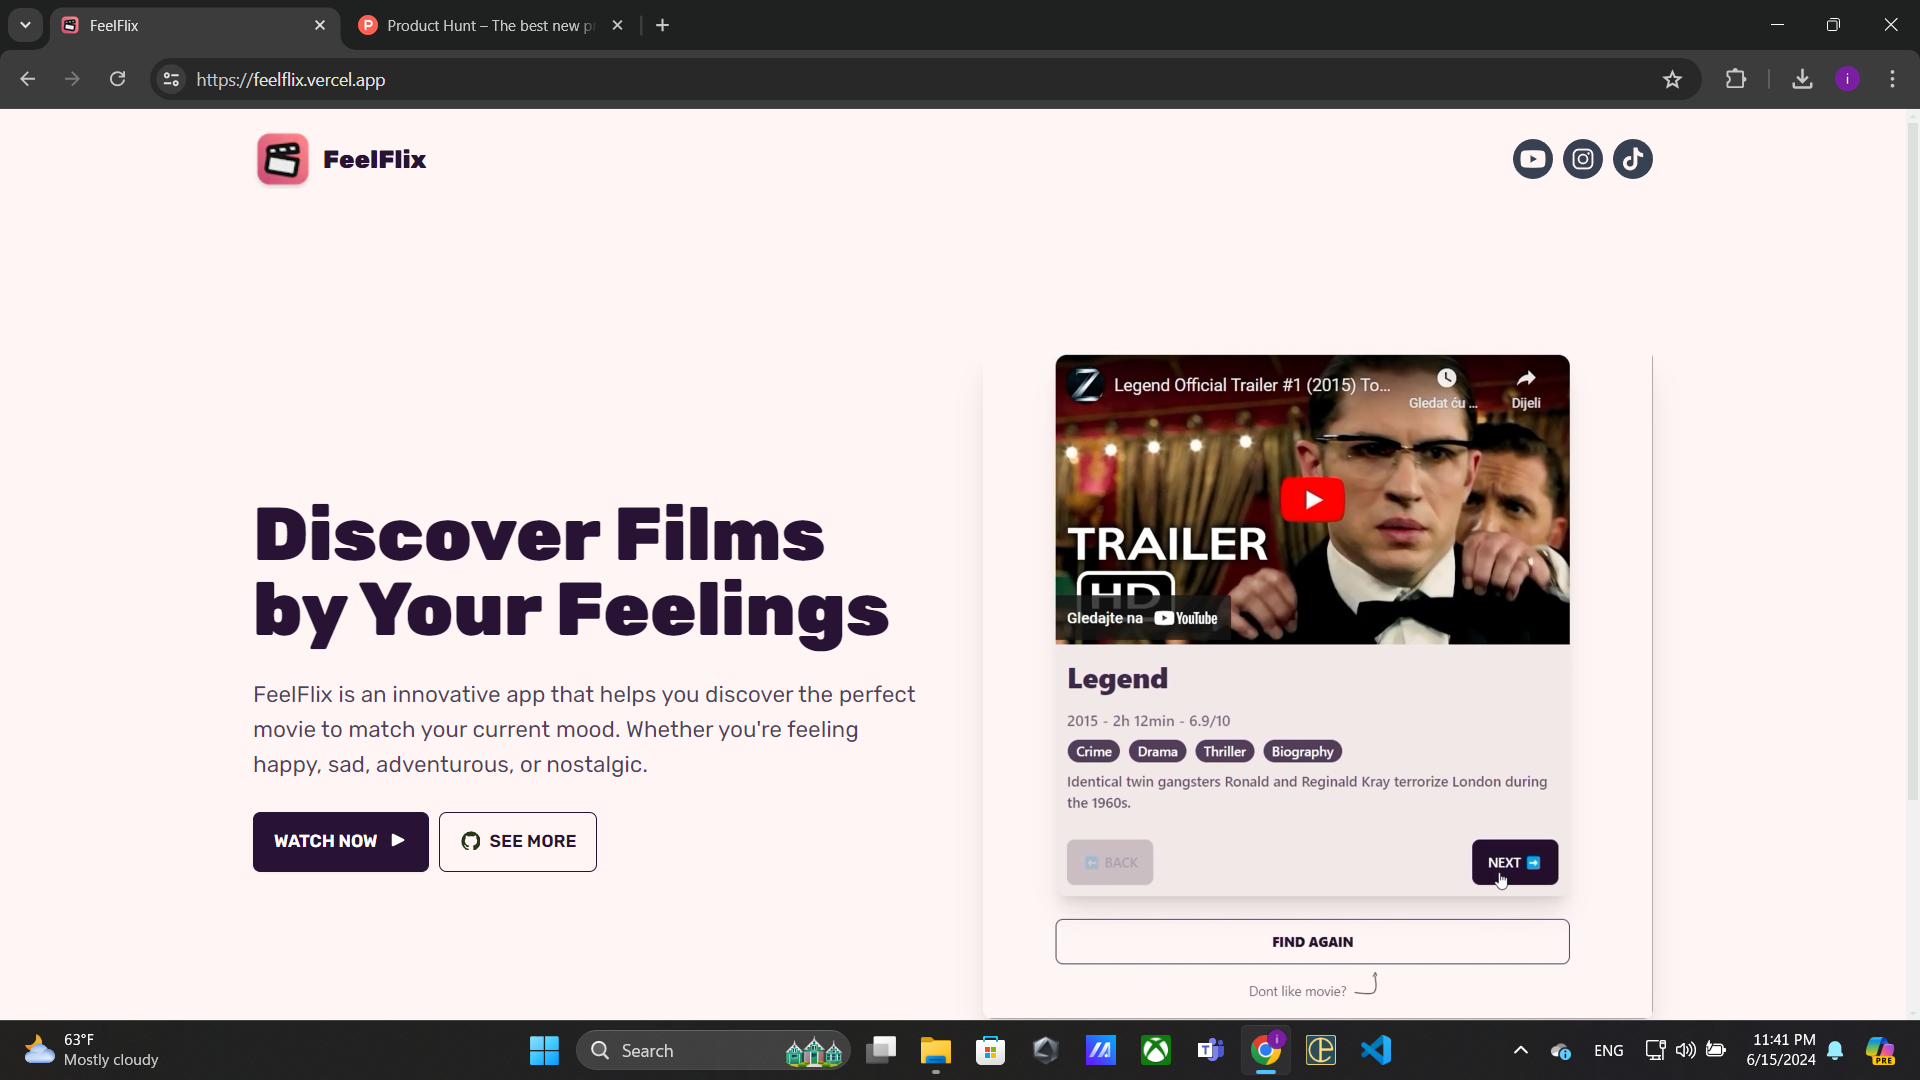
Task: Open Microsoft Store from taskbar
Action: (x=990, y=1050)
